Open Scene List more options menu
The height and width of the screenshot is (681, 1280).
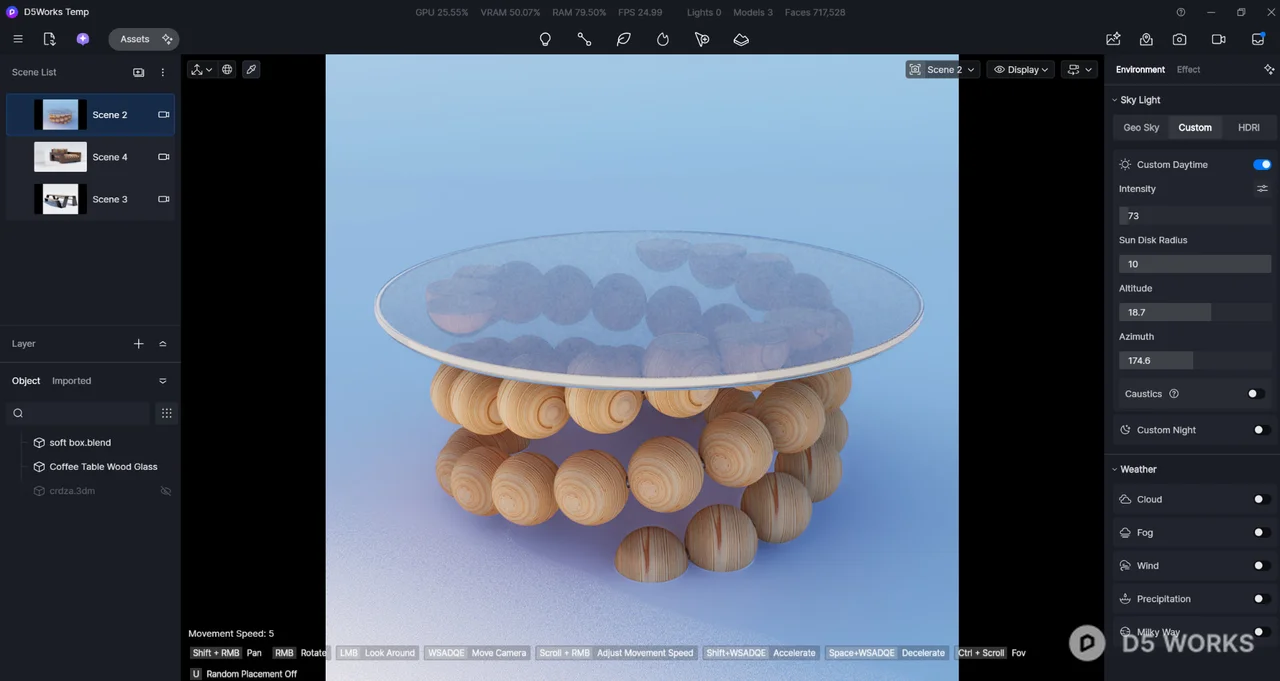click(163, 72)
